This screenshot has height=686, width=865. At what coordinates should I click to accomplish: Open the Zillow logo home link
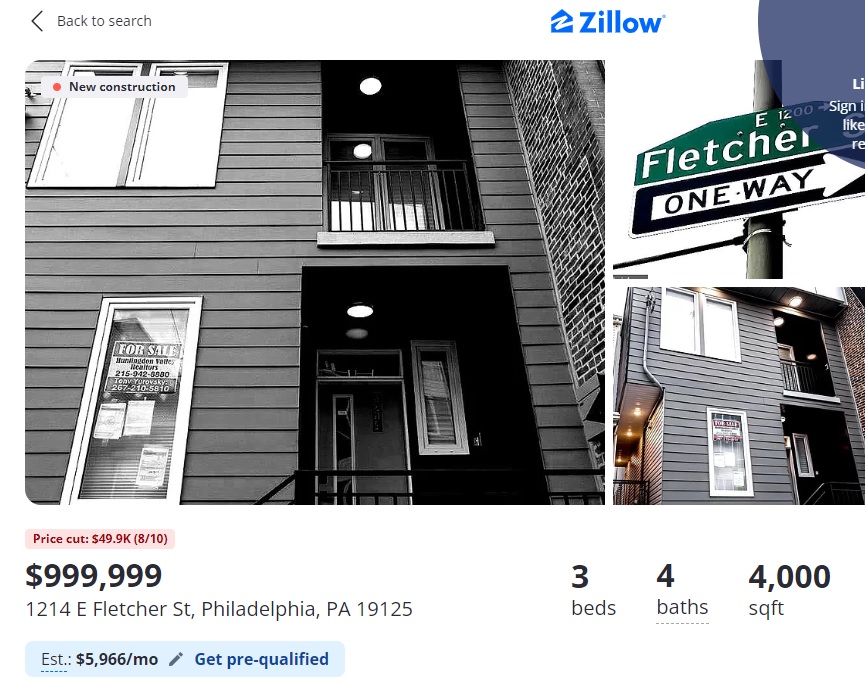(x=607, y=22)
